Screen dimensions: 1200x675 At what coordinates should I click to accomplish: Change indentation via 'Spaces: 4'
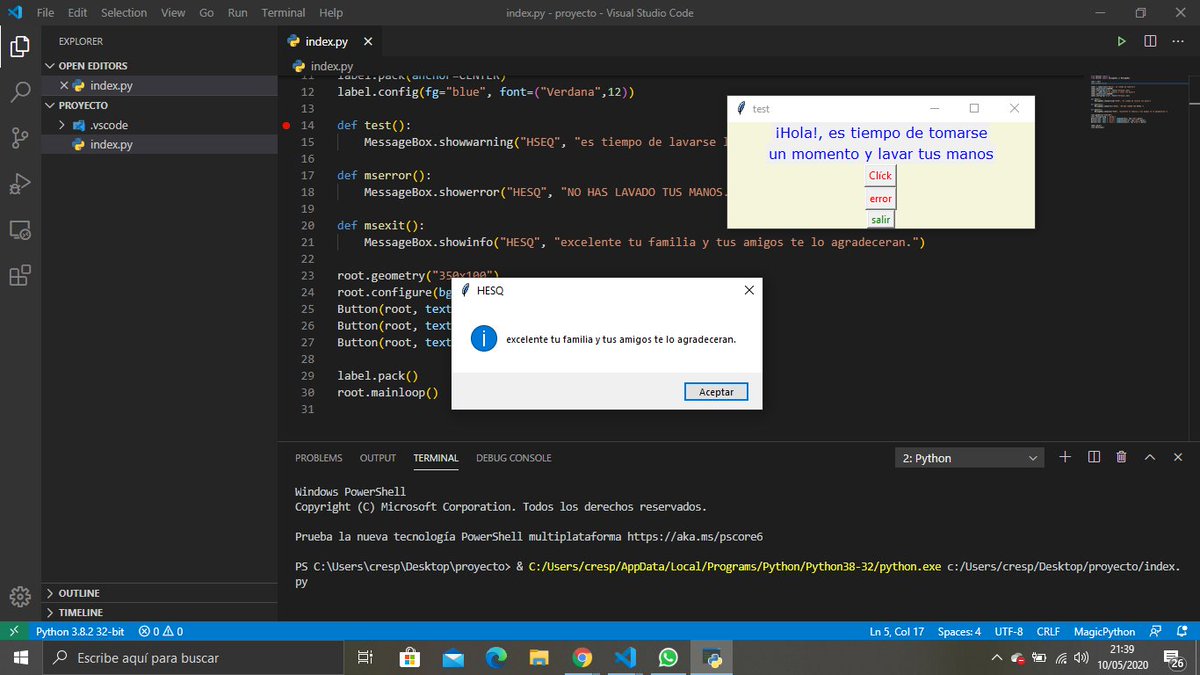click(x=959, y=632)
